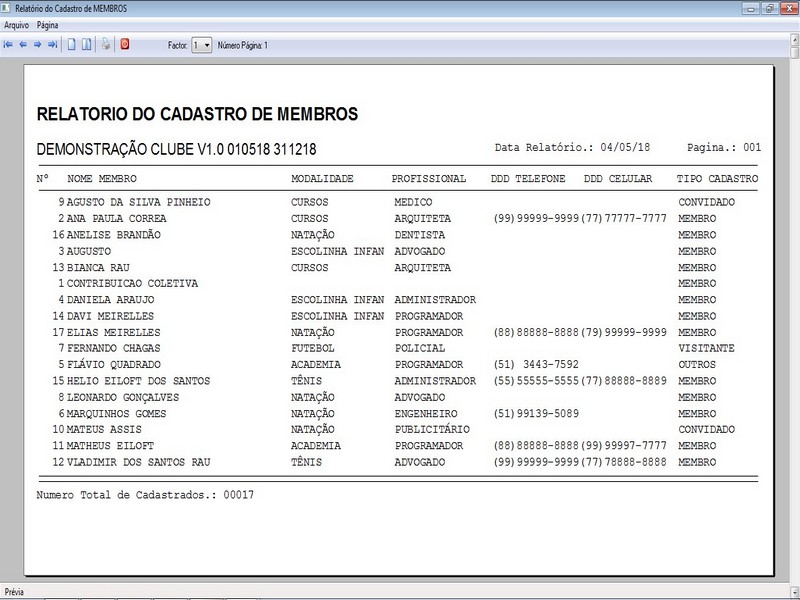Click the vertical scrollbar thumb
Viewport: 800px width, 600px height.
click(x=795, y=53)
